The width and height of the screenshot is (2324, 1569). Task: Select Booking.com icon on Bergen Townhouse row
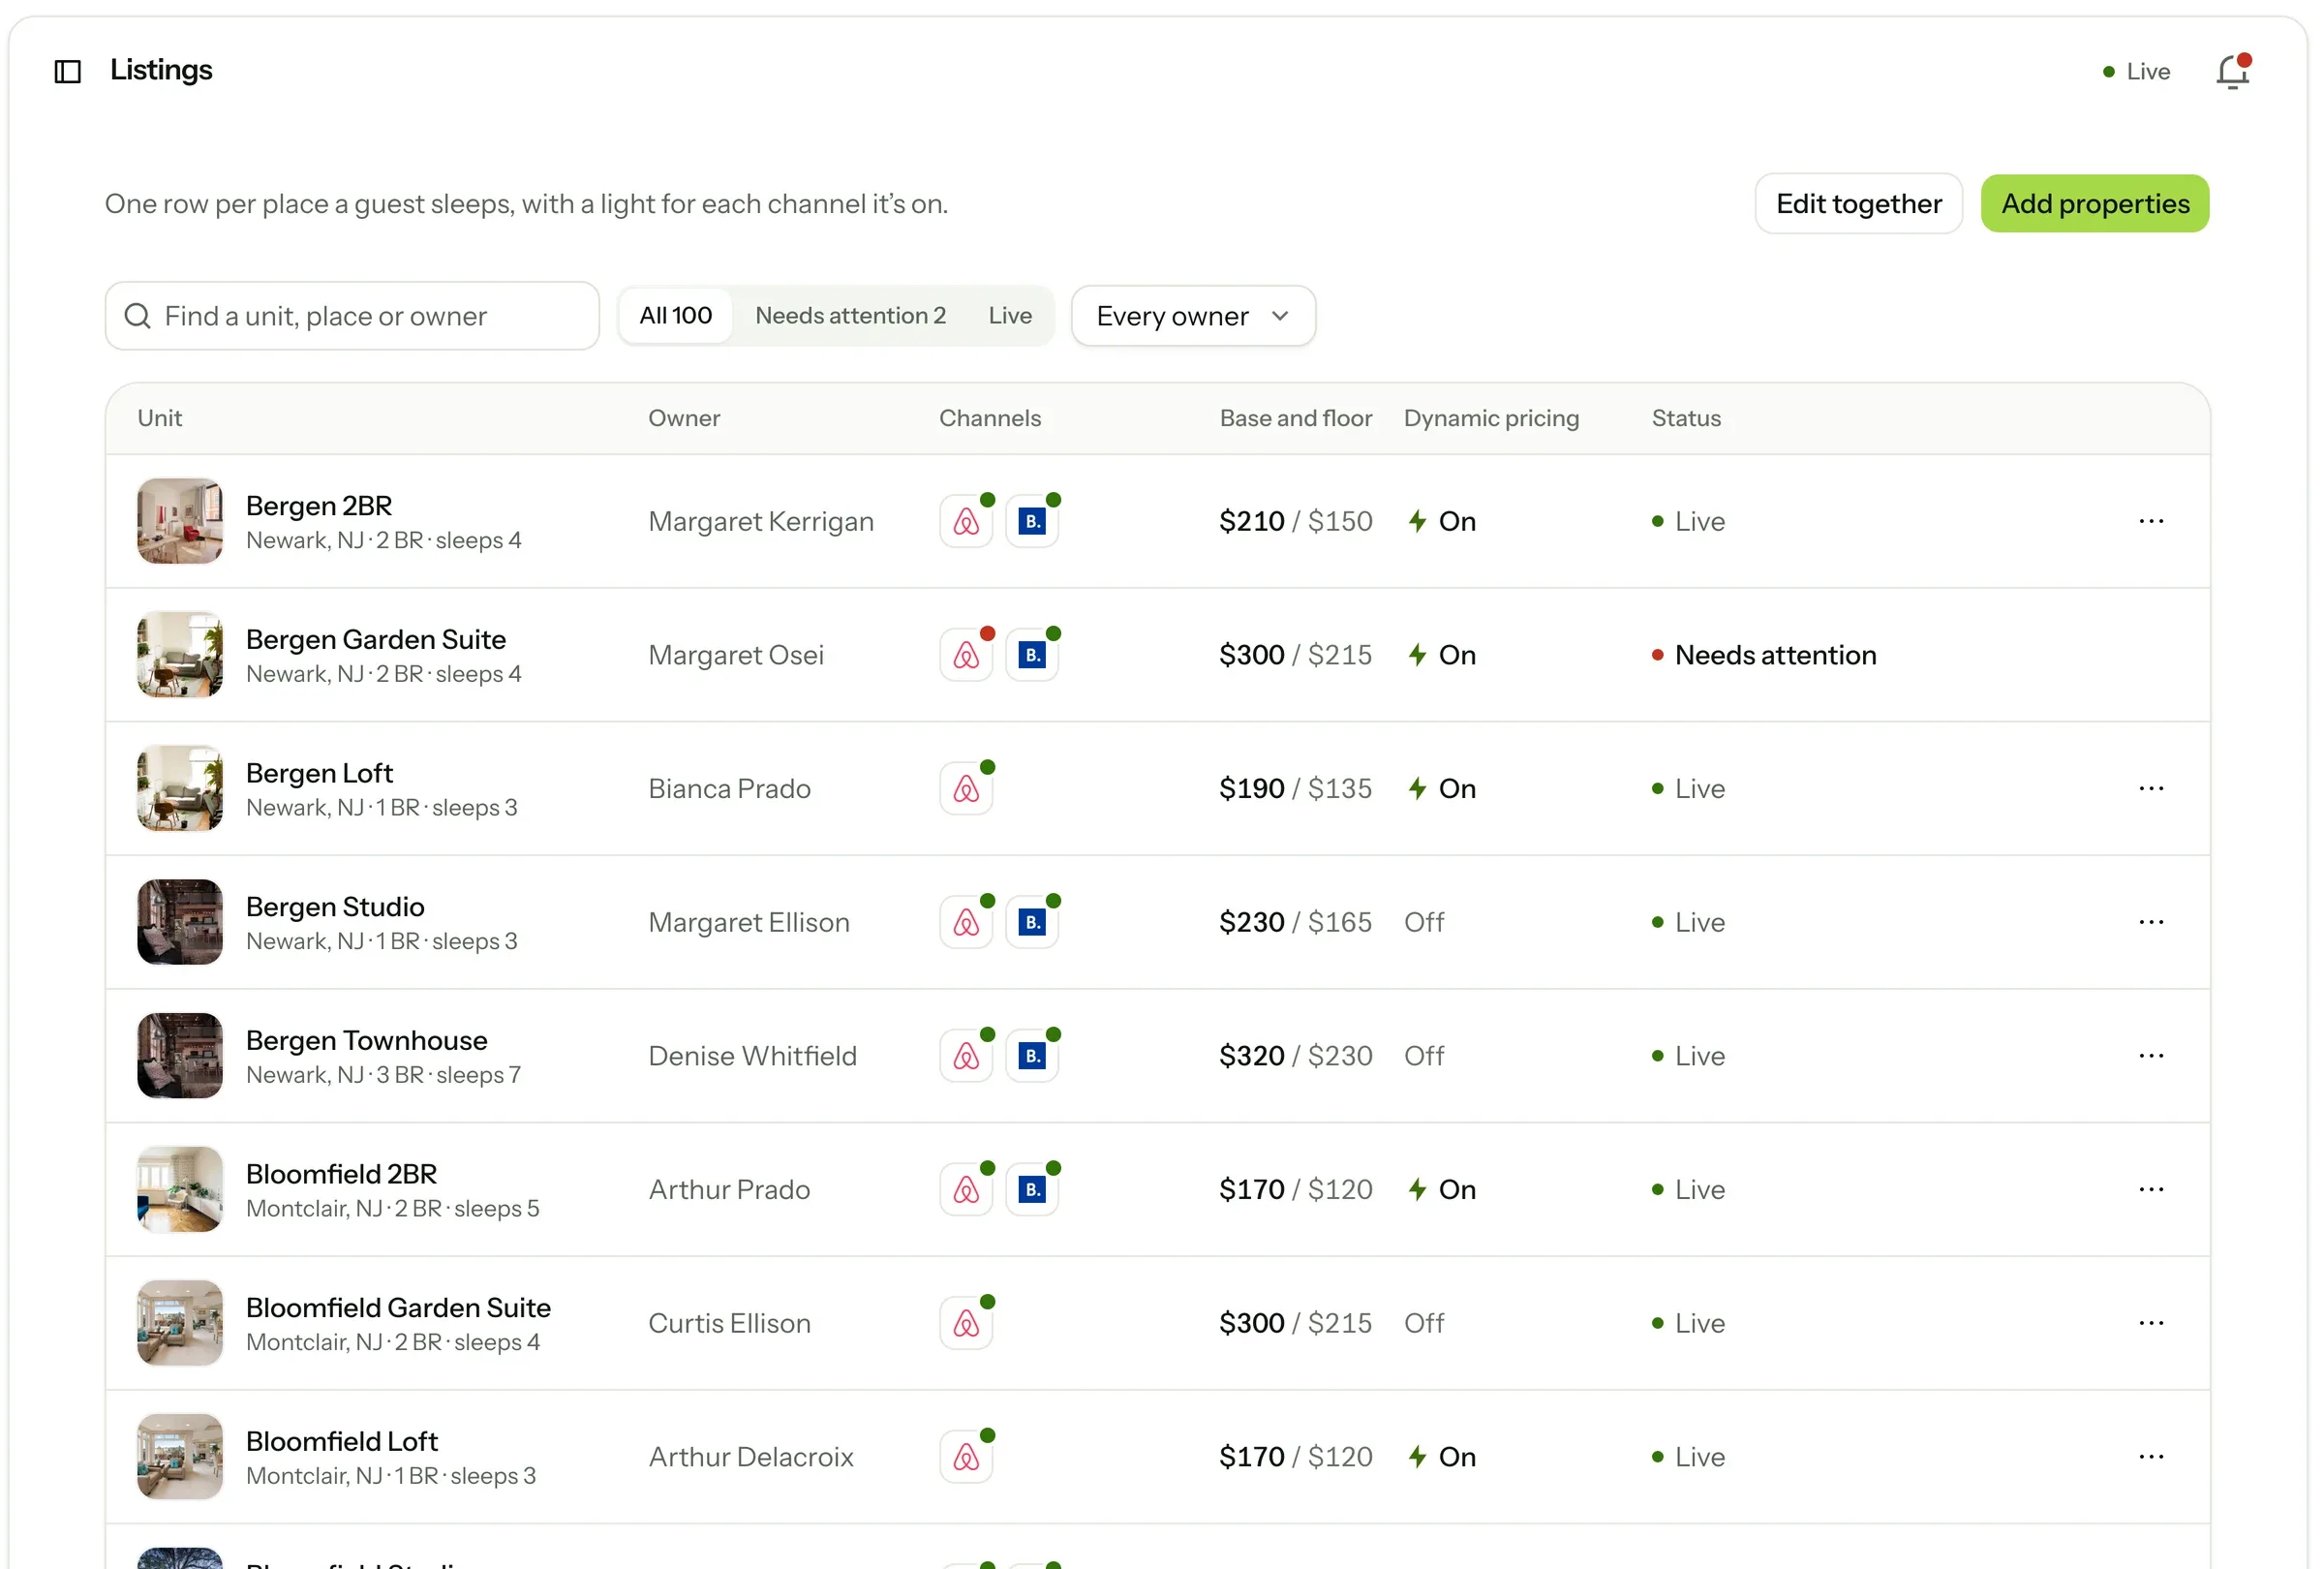click(x=1032, y=1056)
